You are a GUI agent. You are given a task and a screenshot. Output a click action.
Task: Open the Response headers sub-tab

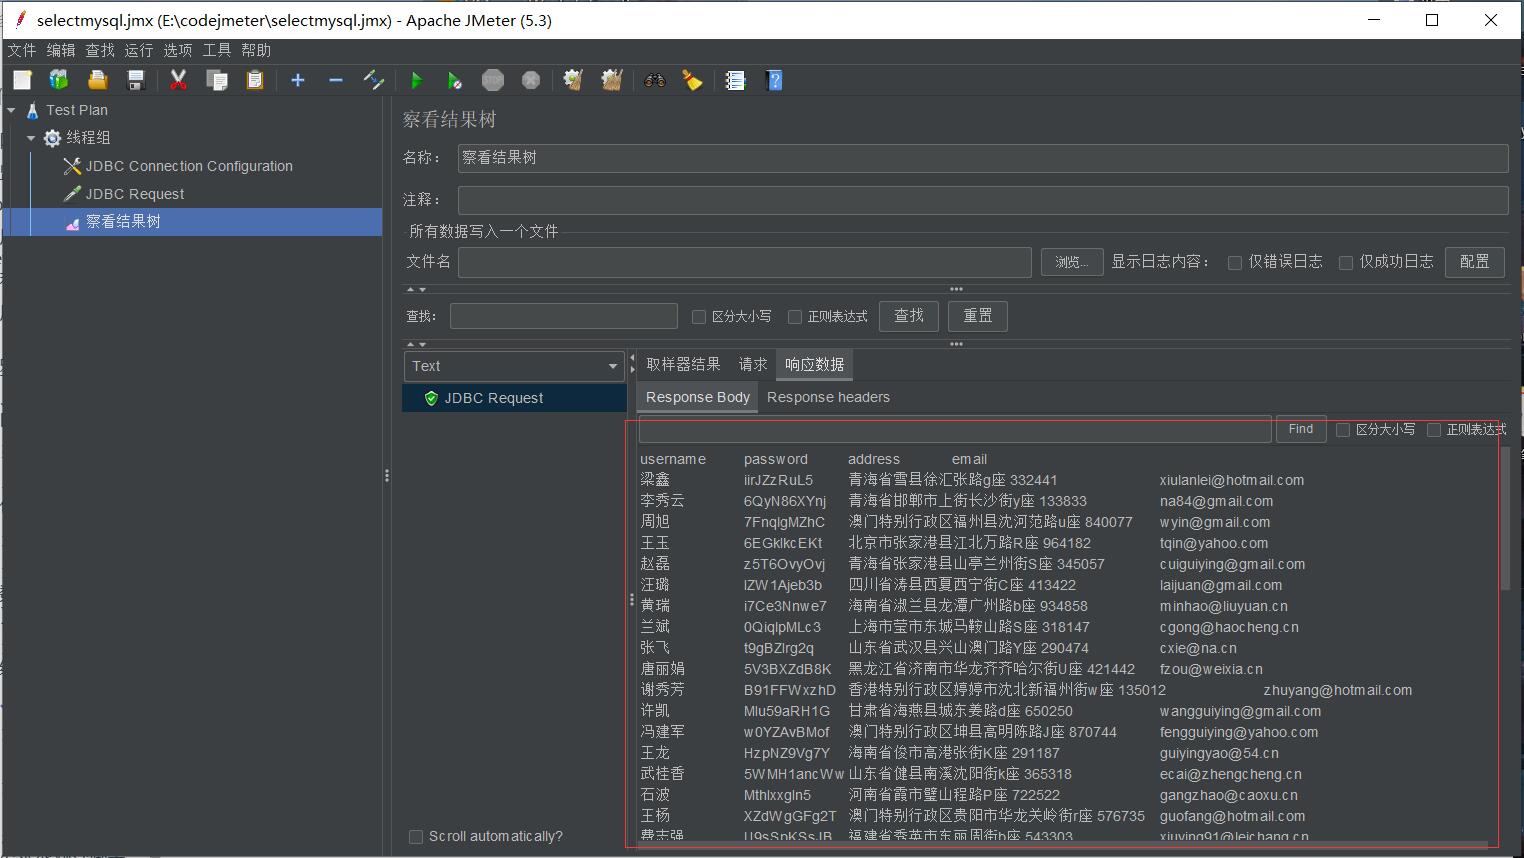pos(828,397)
